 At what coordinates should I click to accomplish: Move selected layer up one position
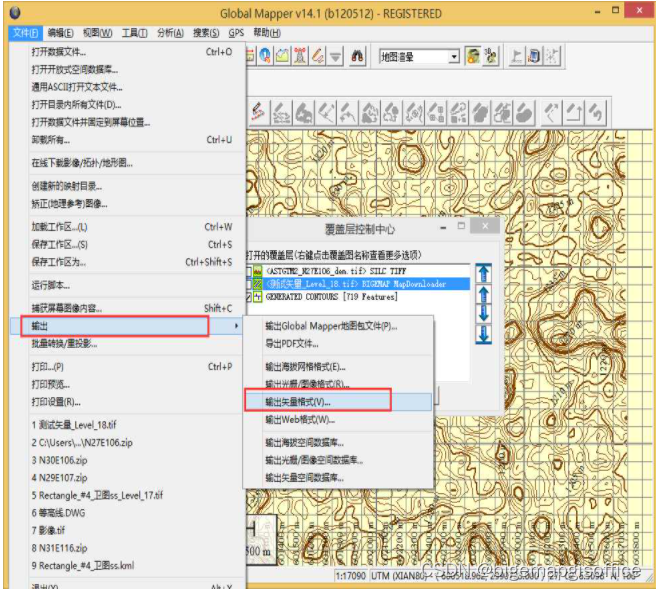[484, 294]
